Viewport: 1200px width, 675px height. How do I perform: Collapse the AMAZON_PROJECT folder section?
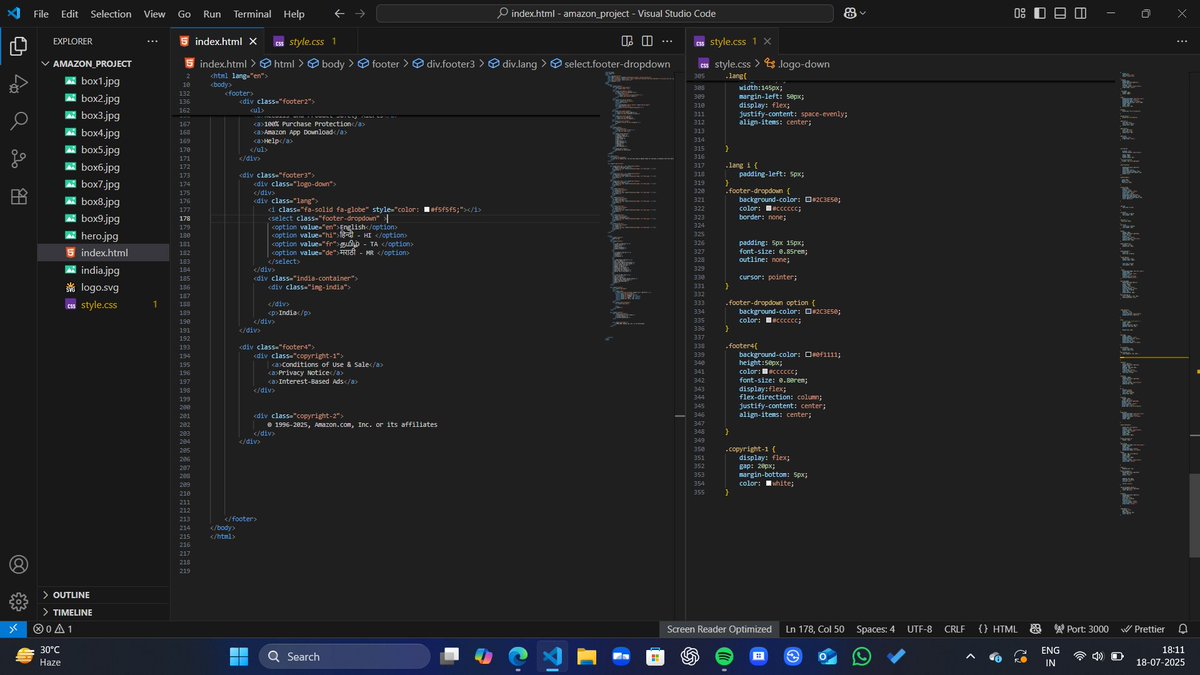pos(92,63)
